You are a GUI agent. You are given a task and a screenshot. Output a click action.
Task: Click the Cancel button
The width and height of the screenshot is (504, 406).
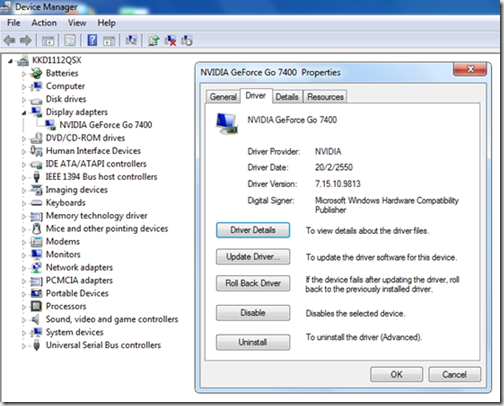[455, 374]
